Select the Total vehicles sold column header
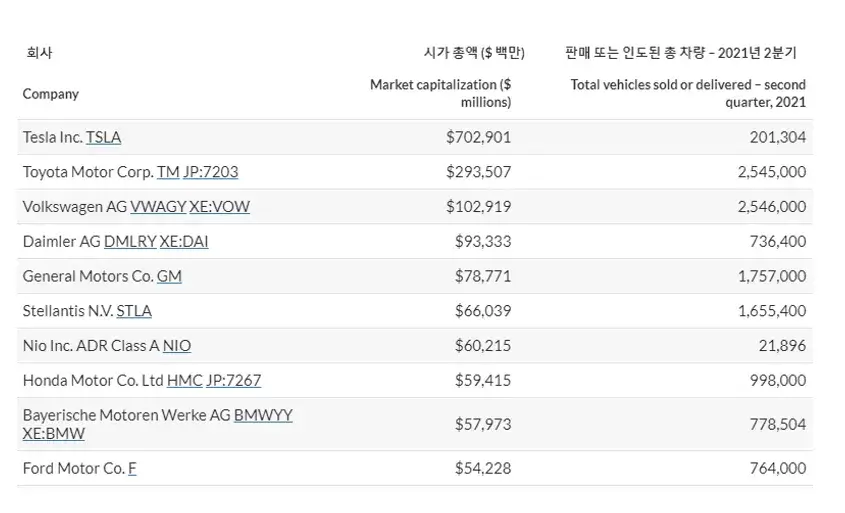The height and width of the screenshot is (513, 845). click(x=688, y=93)
